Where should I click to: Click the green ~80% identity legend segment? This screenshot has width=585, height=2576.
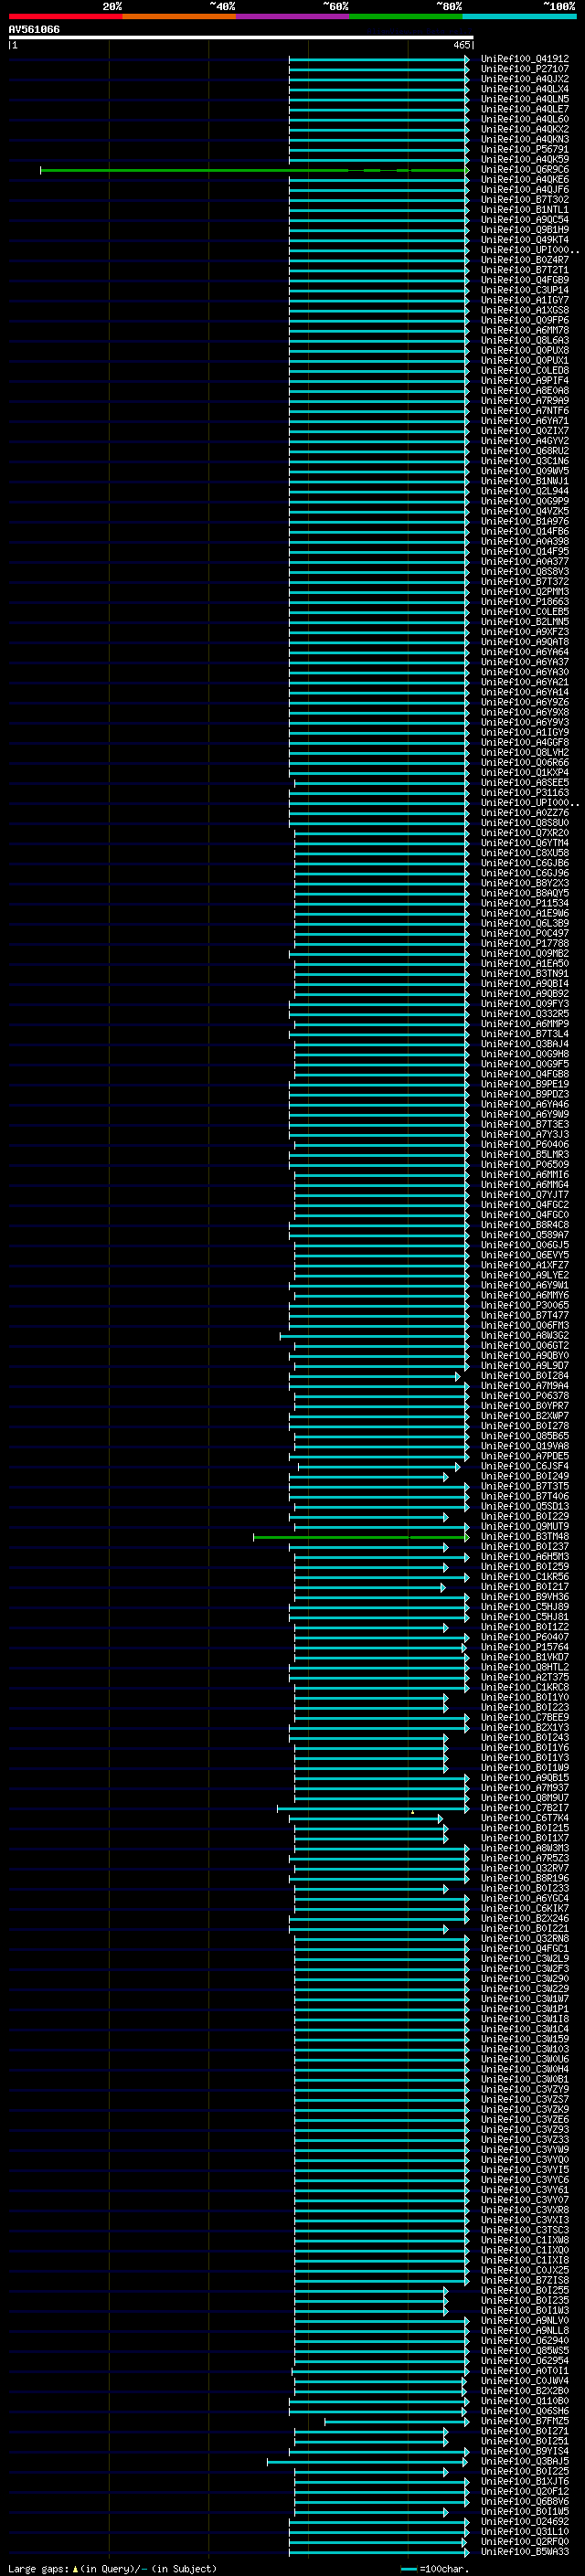pyautogui.click(x=406, y=16)
